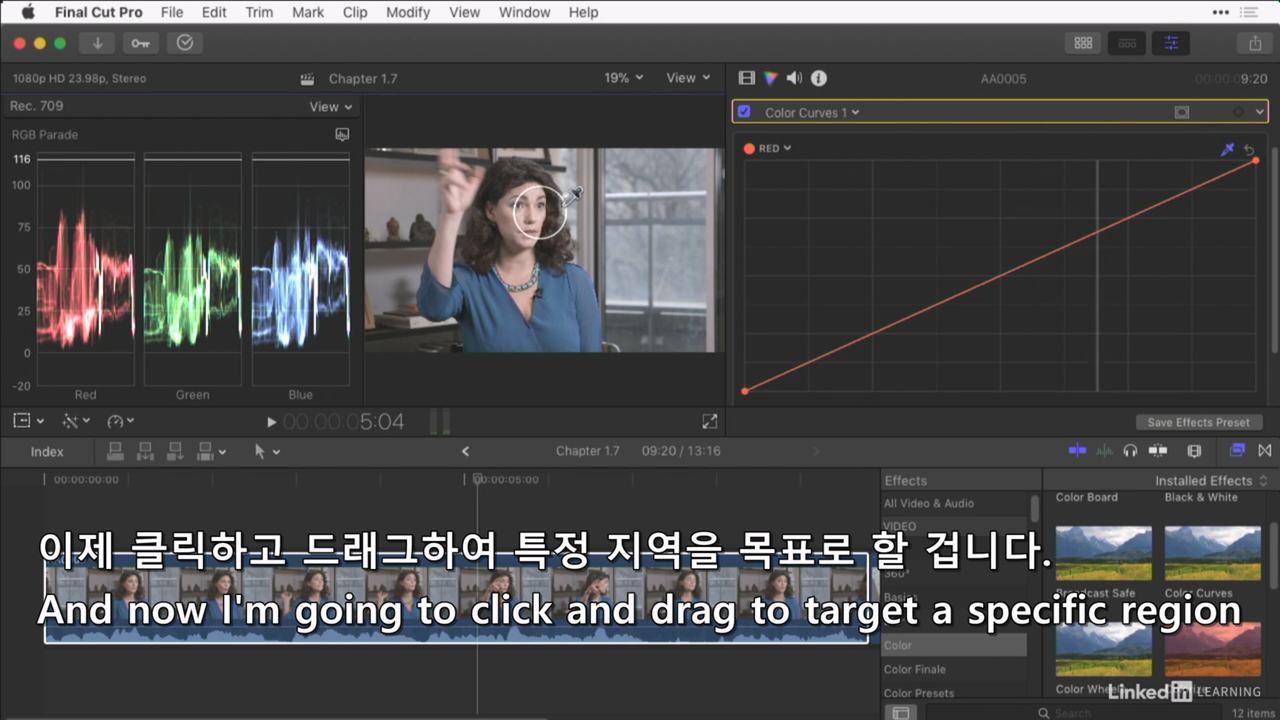The image size is (1280, 720).
Task: Click the red color dot on curve
Action: click(749, 148)
